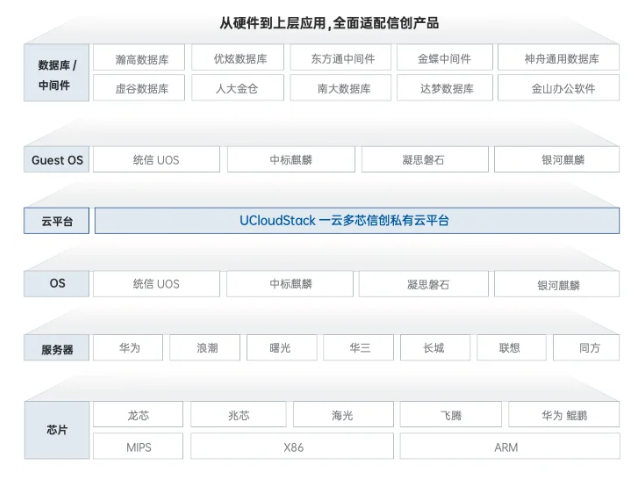
Task: Select 金山办公软件 cell
Action: pyautogui.click(x=559, y=87)
